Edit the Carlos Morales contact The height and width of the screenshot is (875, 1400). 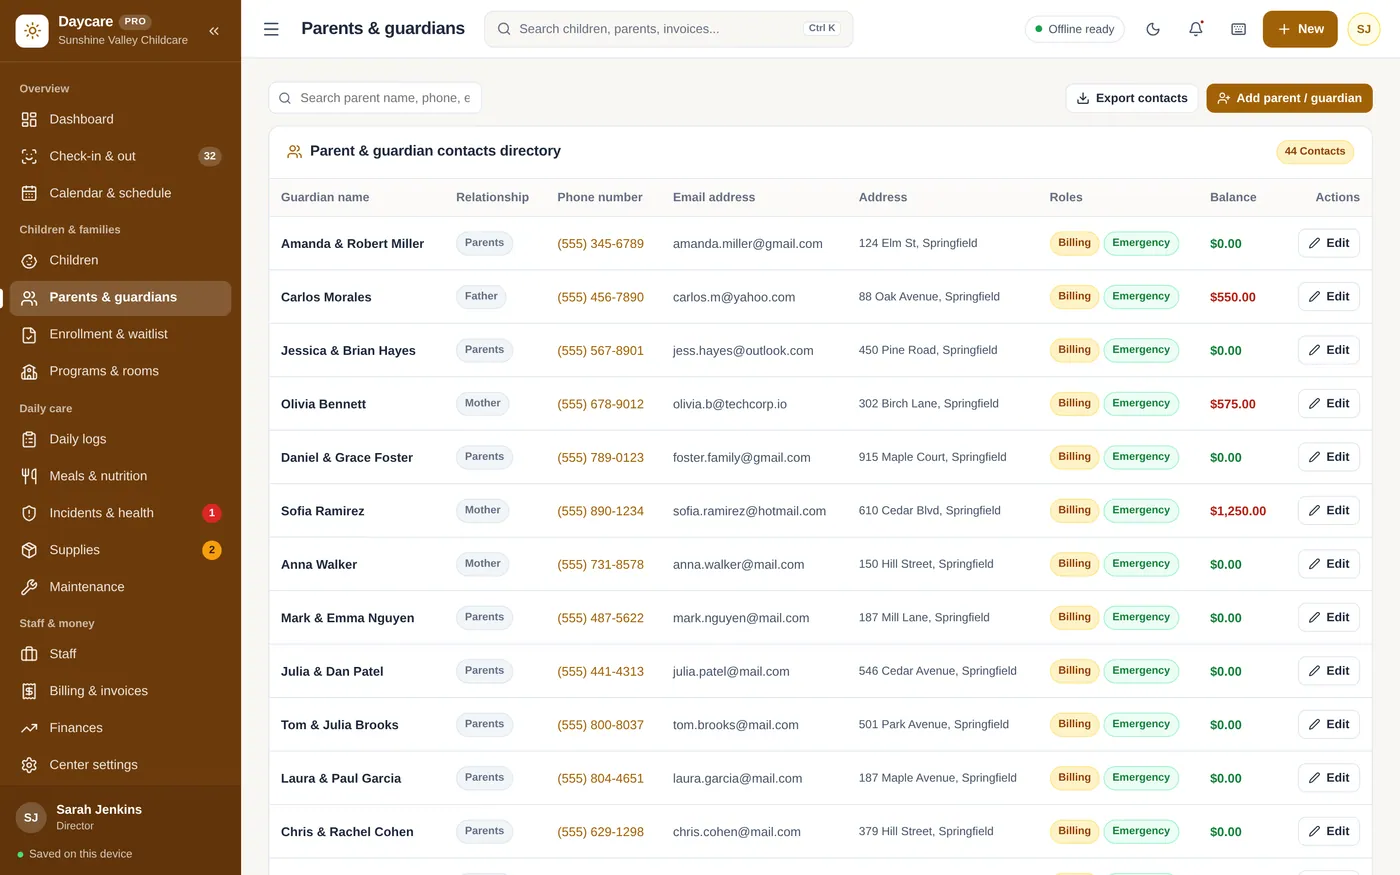coord(1328,297)
